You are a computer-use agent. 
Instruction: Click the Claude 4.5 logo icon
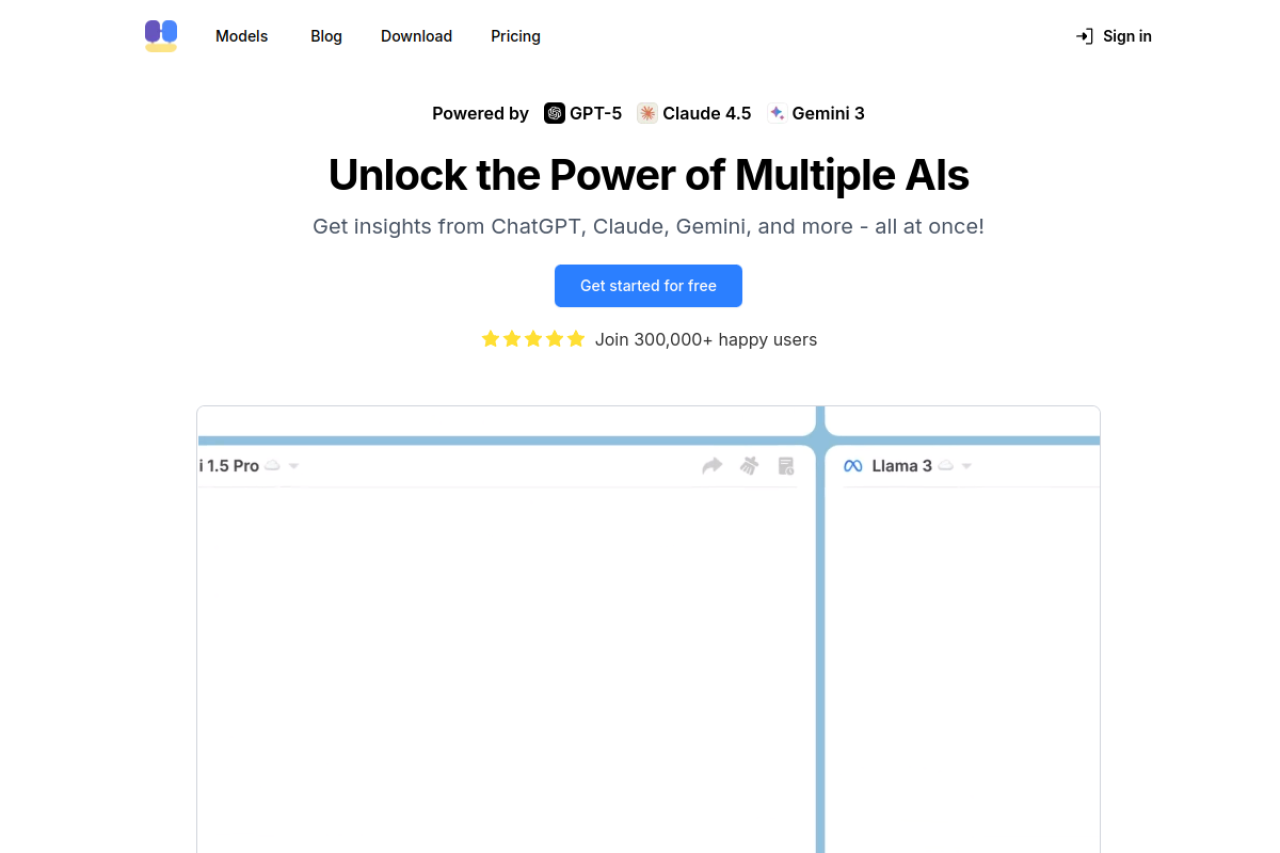pos(647,113)
